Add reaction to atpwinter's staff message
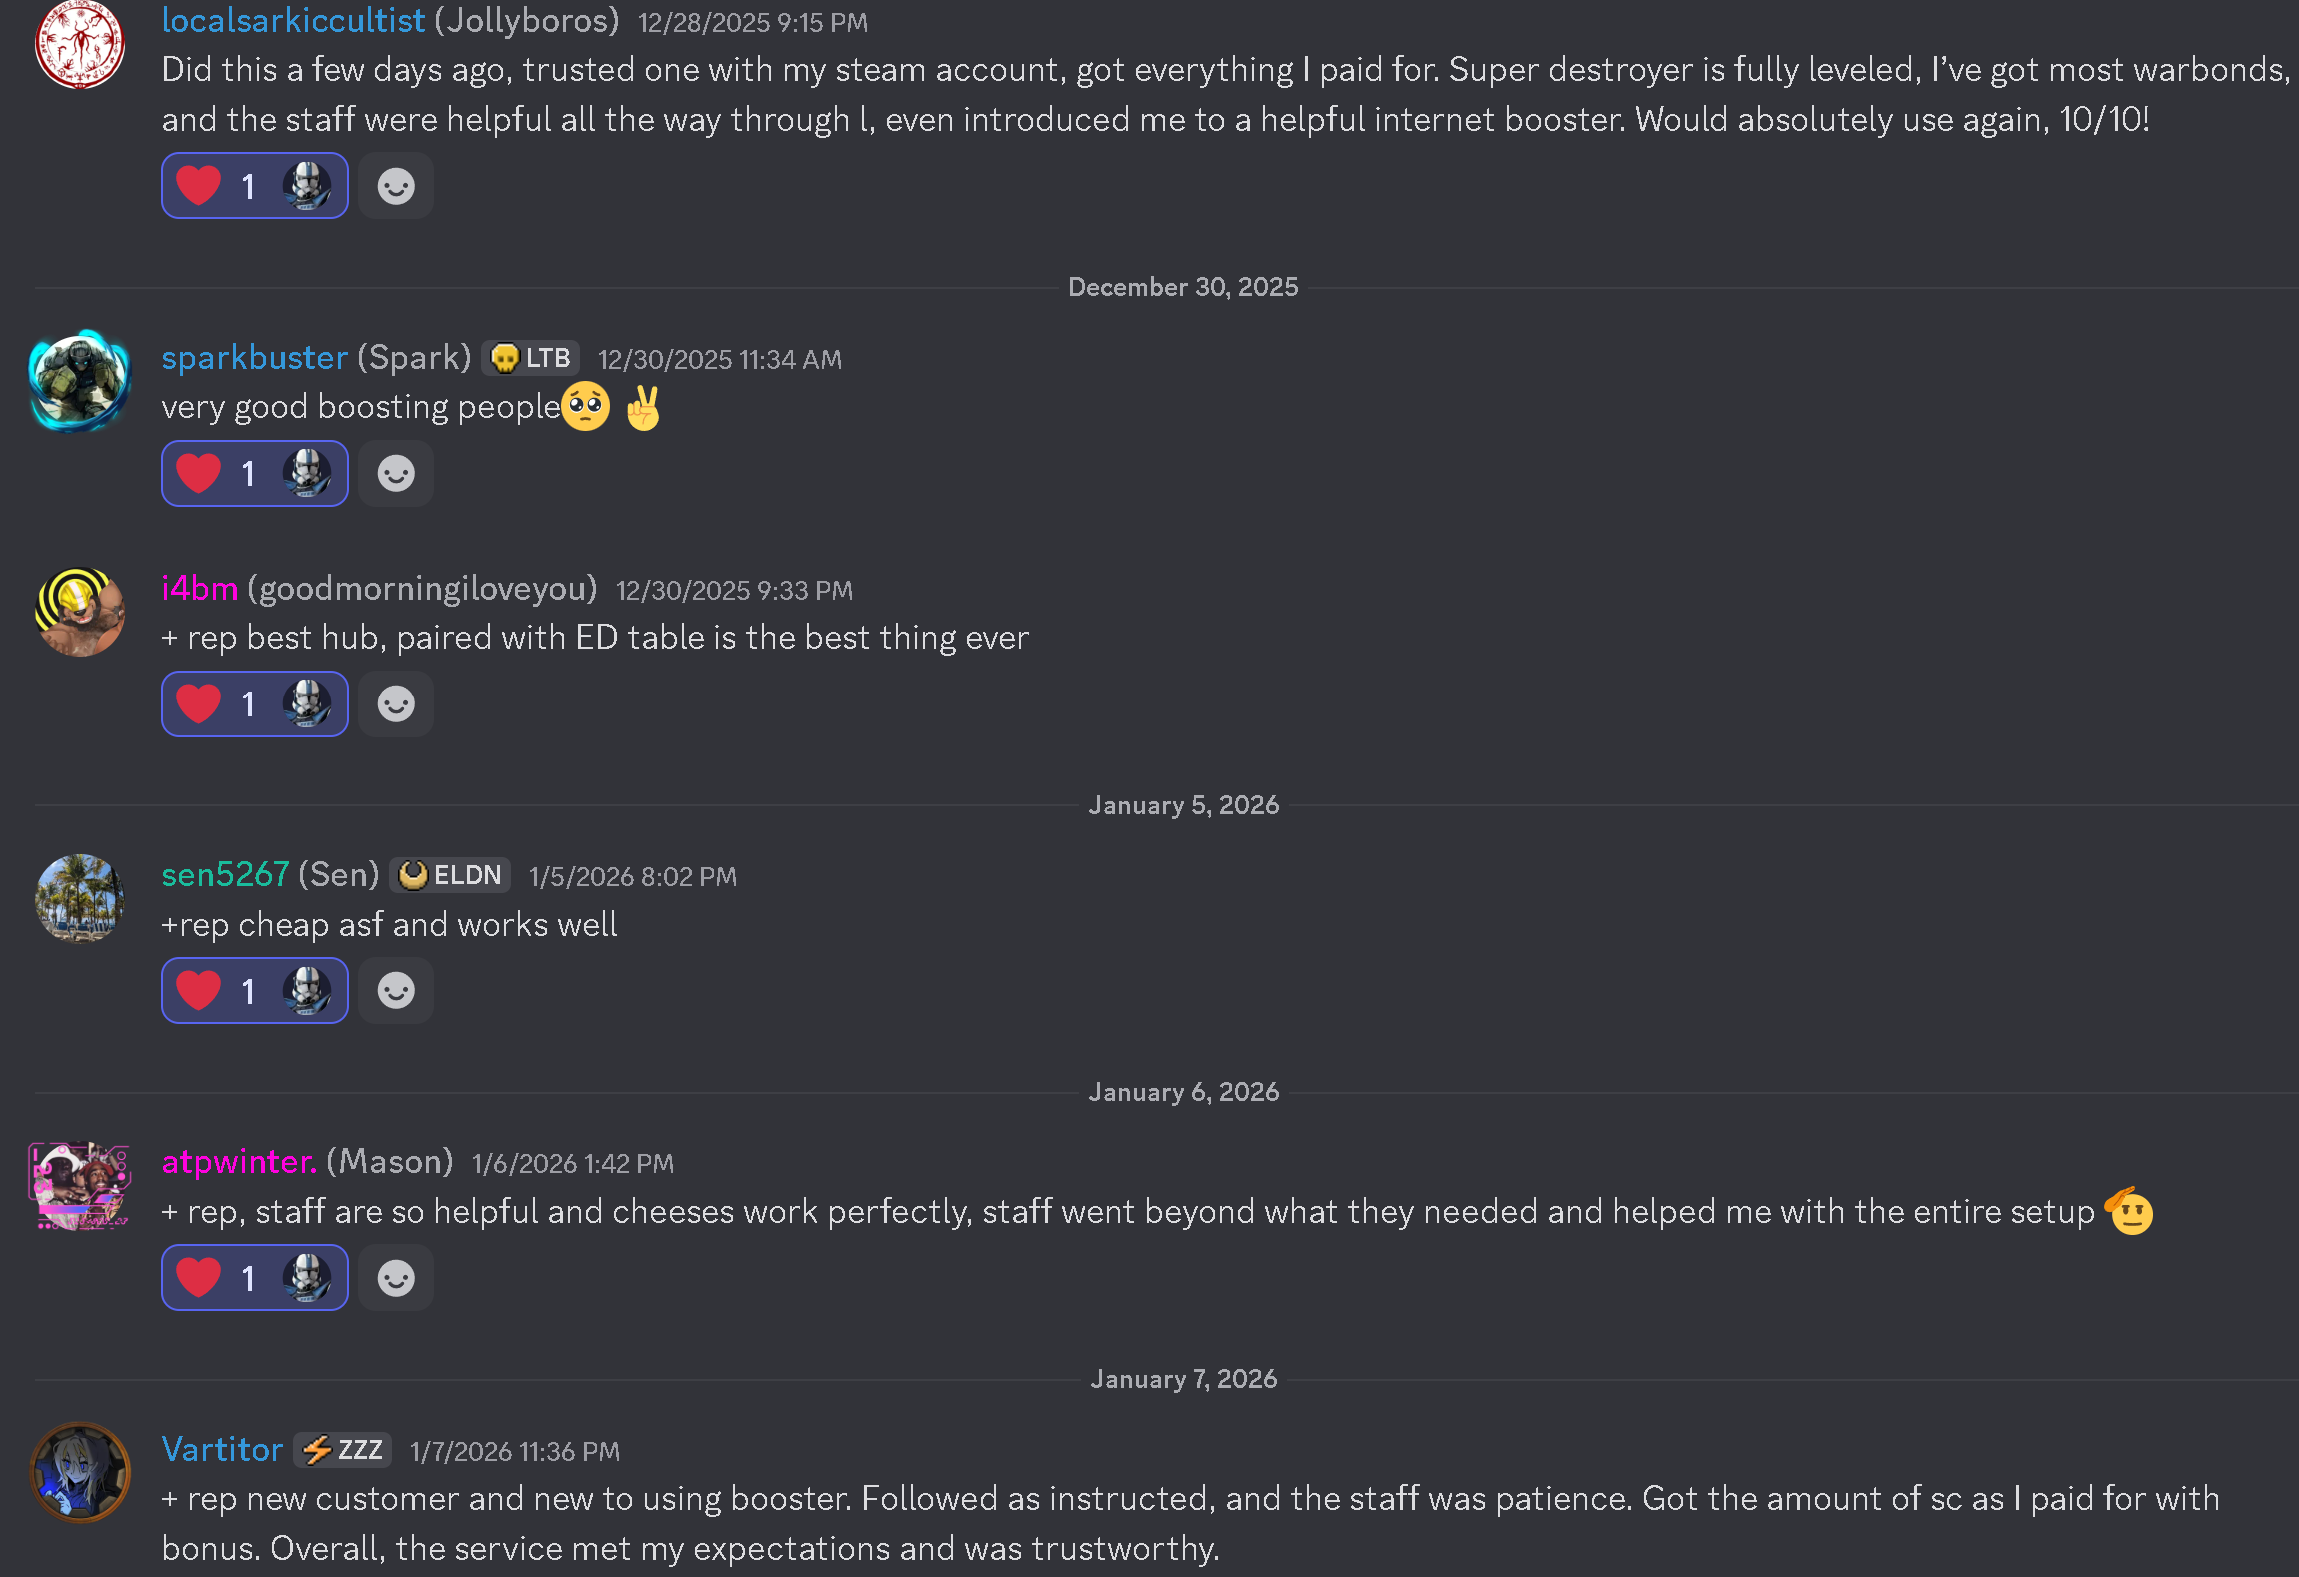This screenshot has height=1577, width=2299. (x=396, y=1278)
